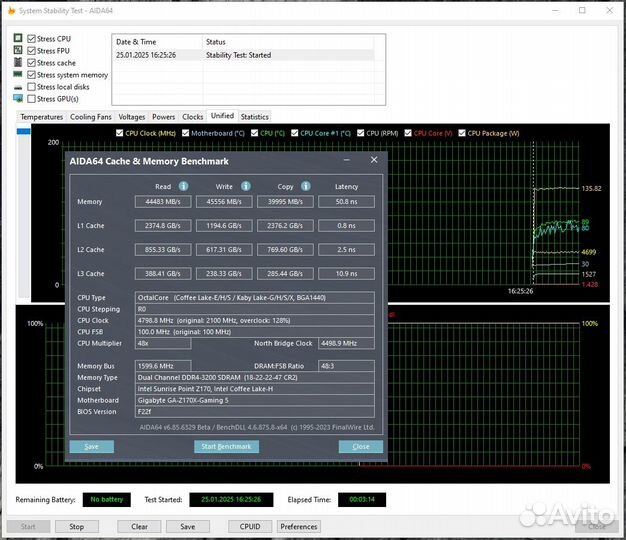Click Test Started timestamp display
The image size is (626, 540).
pos(231,499)
